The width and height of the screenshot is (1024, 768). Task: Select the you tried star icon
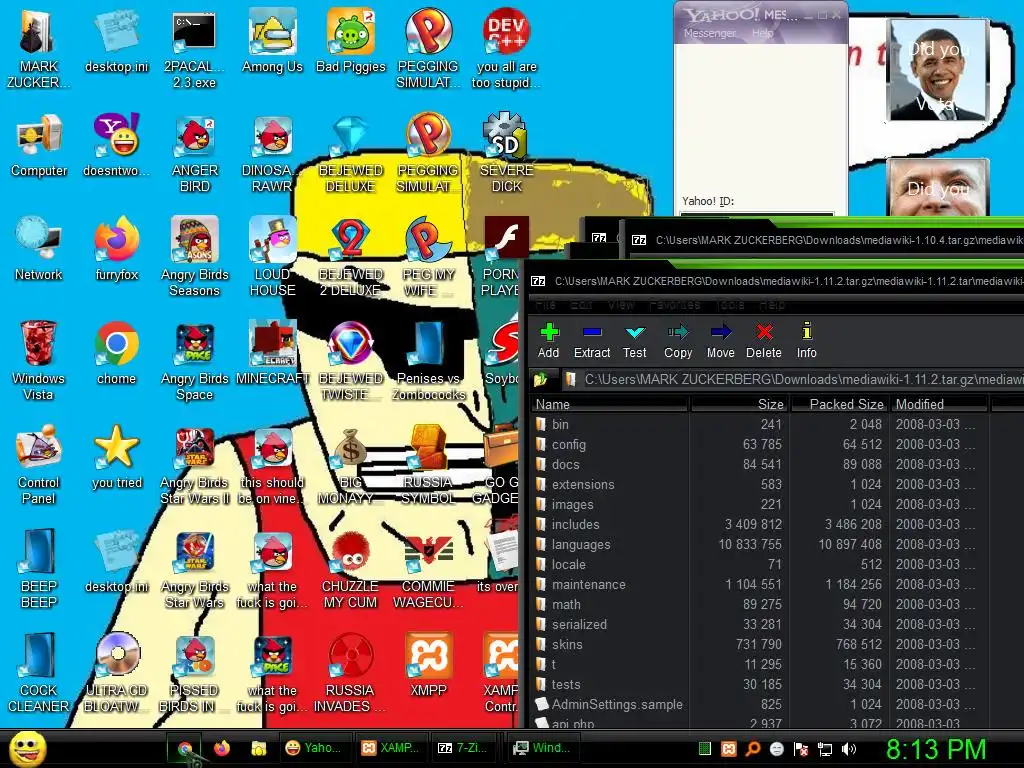(x=117, y=457)
